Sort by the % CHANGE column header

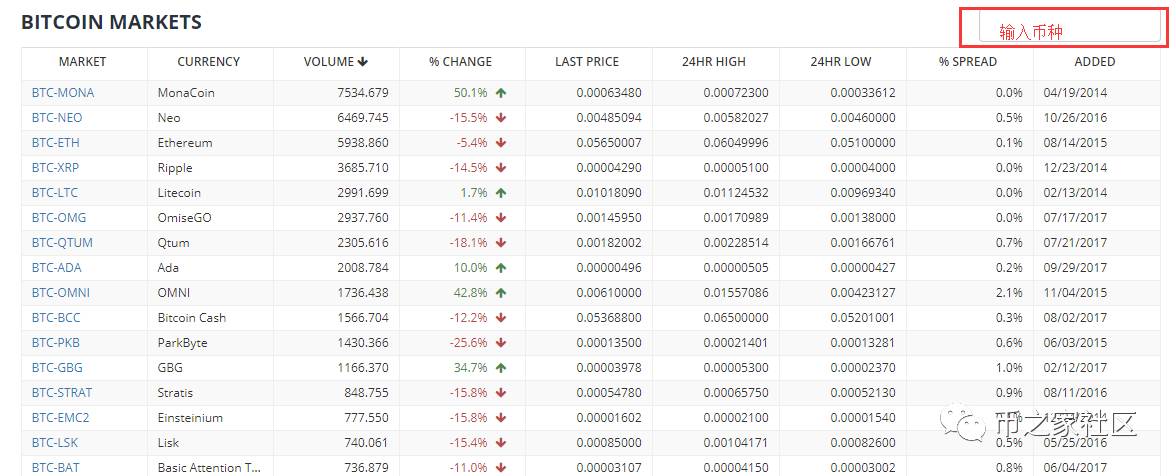460,61
